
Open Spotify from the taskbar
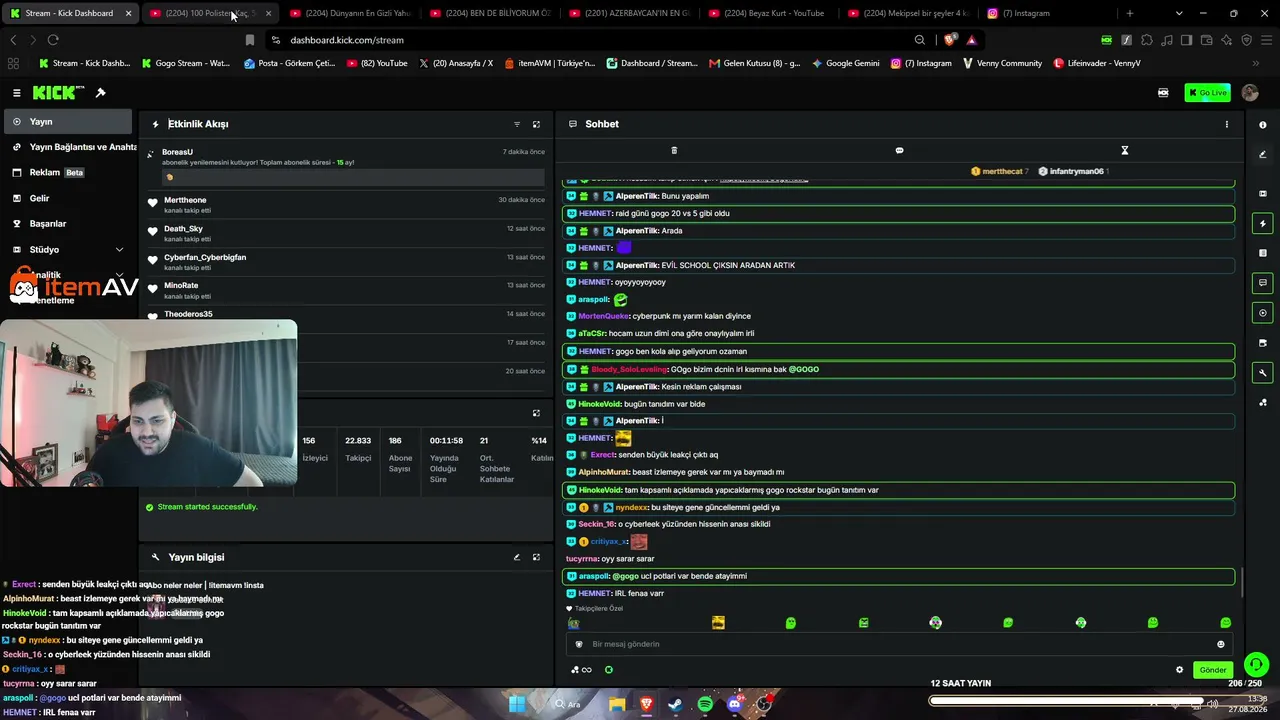pos(705,704)
